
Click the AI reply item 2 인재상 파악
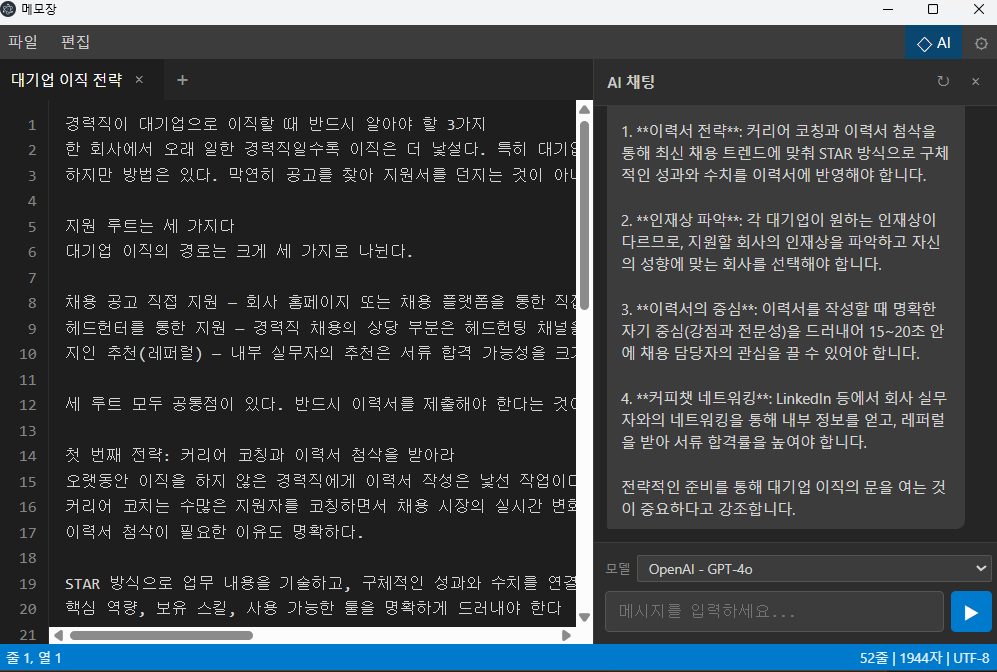coord(781,242)
